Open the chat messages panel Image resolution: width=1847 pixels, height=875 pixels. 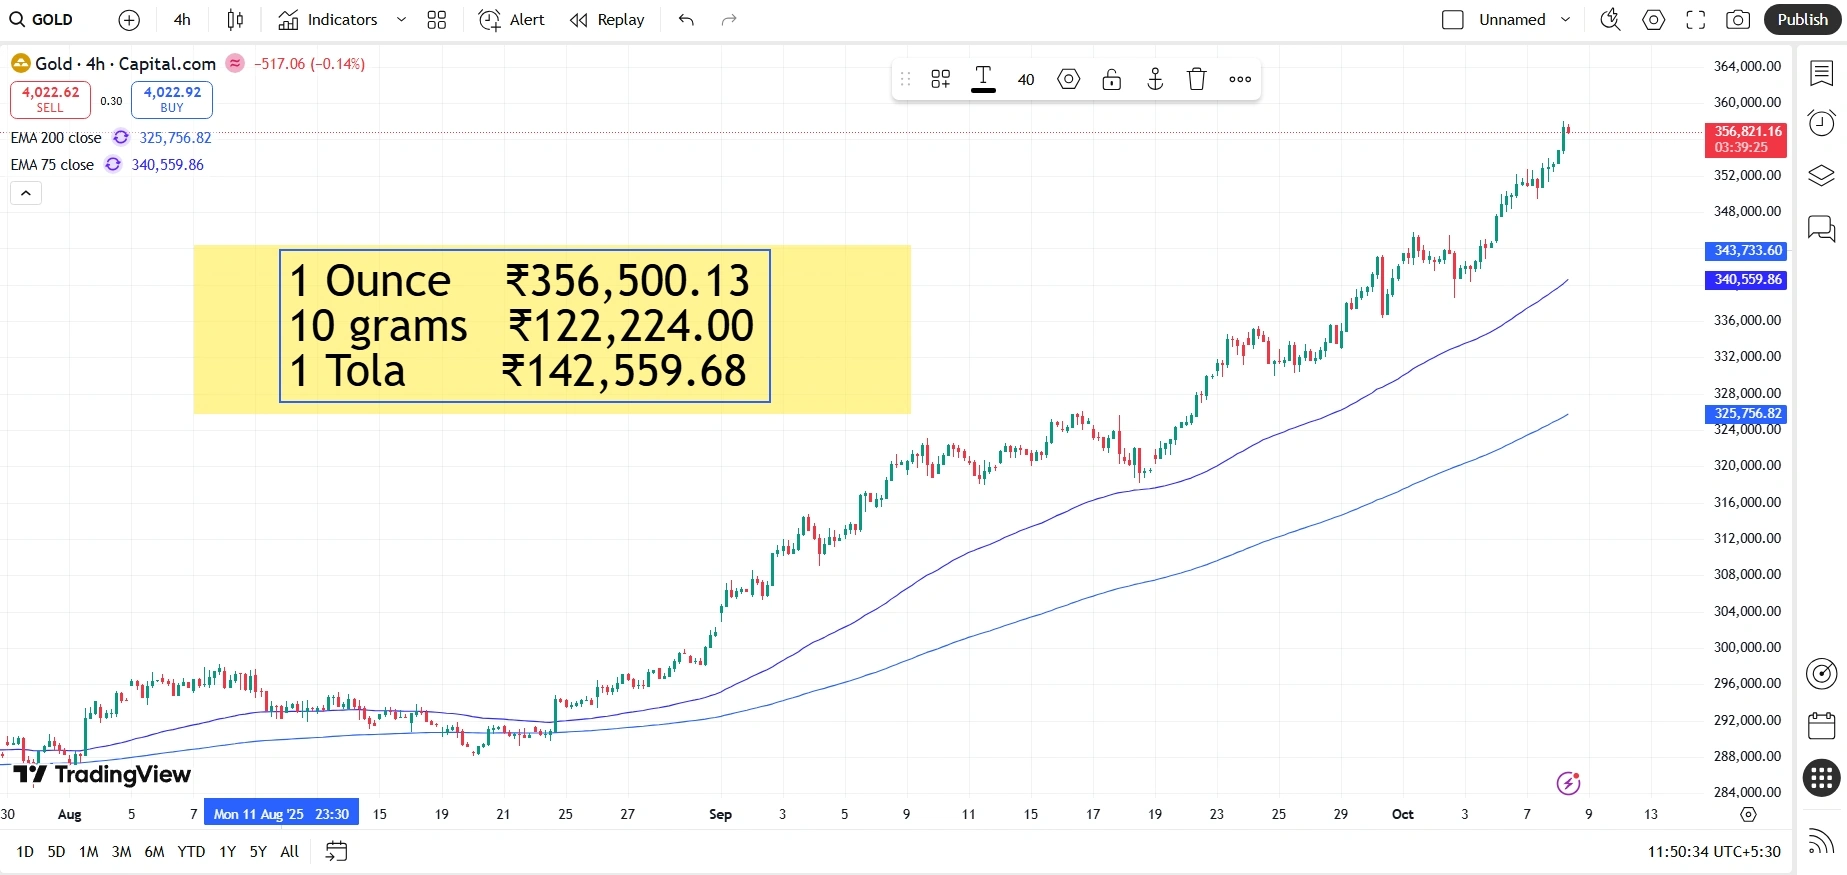[x=1821, y=229]
